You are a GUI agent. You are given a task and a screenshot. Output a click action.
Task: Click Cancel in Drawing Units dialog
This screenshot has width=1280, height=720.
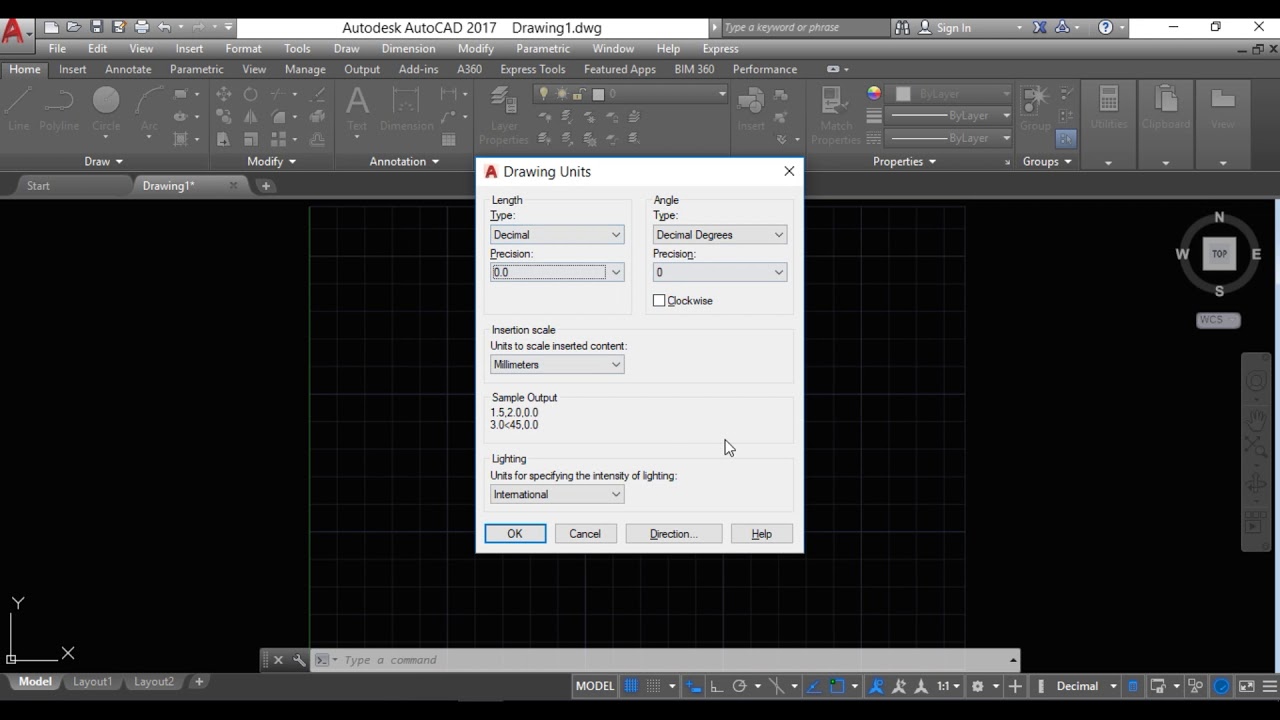pos(585,534)
